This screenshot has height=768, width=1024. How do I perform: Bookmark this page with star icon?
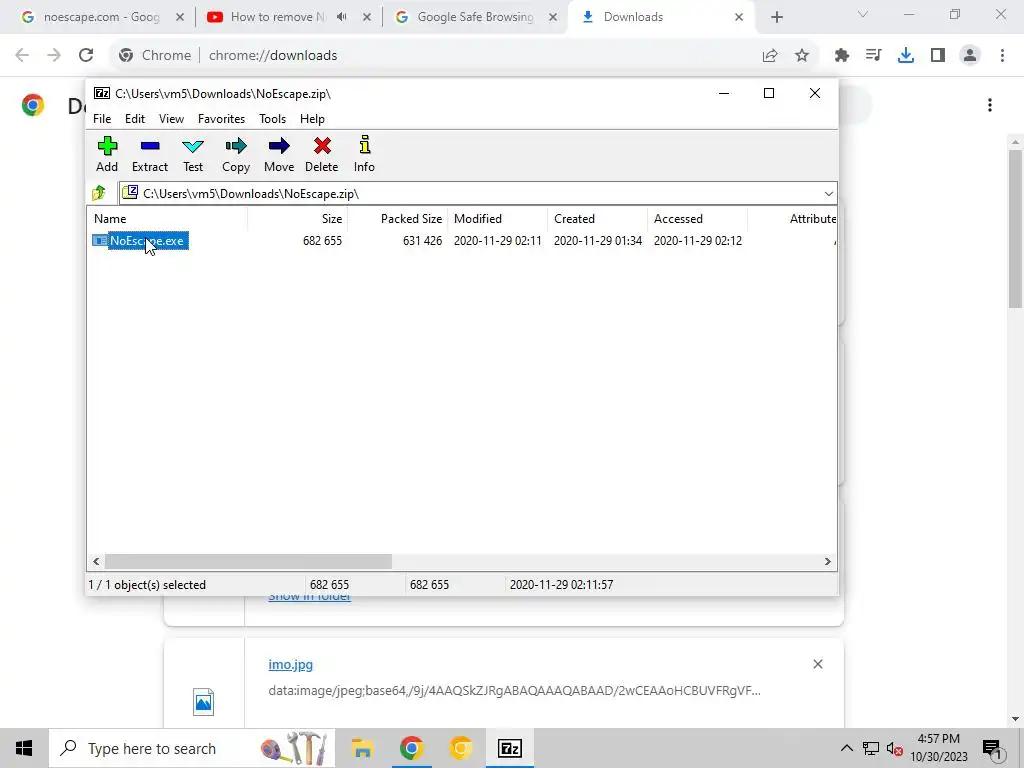click(x=802, y=56)
